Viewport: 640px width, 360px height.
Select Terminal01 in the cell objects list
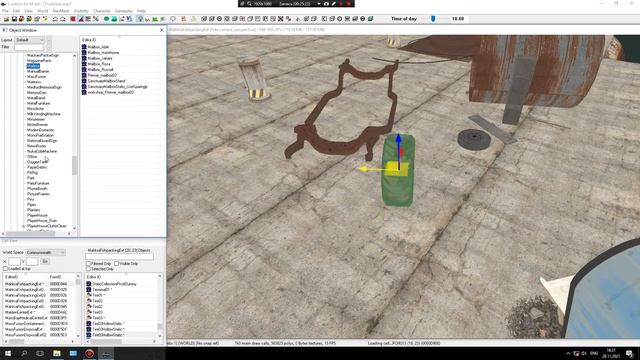(102, 289)
